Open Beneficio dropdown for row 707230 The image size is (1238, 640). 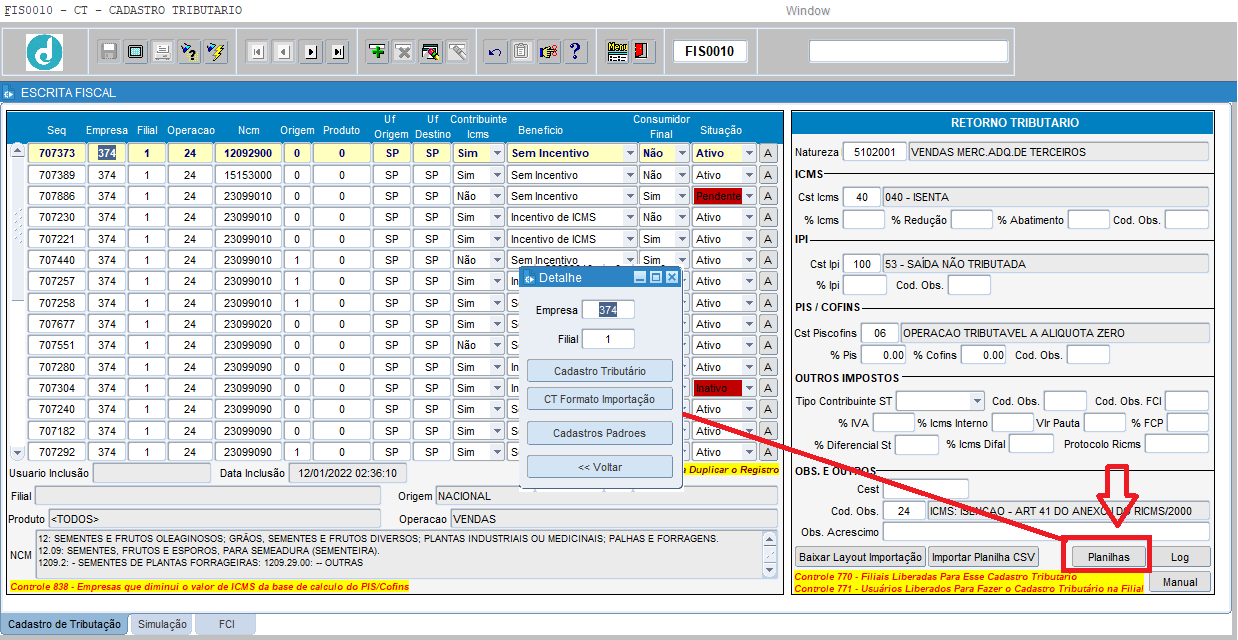[x=630, y=217]
